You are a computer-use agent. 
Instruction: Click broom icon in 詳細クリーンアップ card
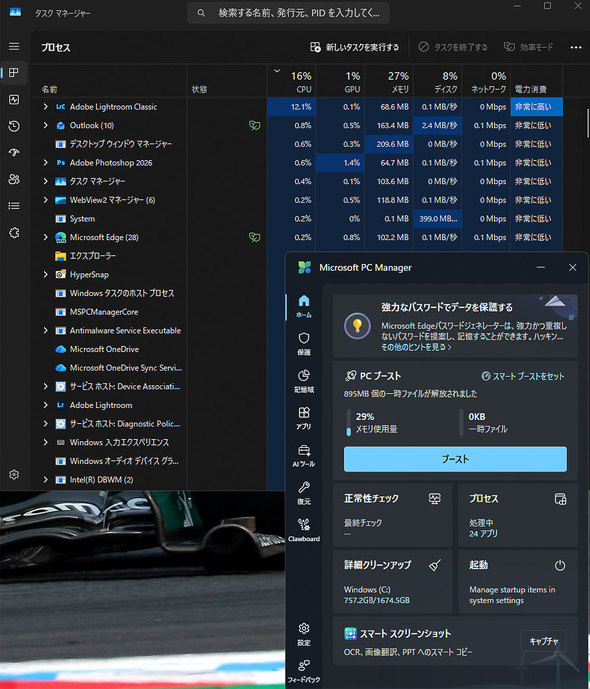coord(434,565)
